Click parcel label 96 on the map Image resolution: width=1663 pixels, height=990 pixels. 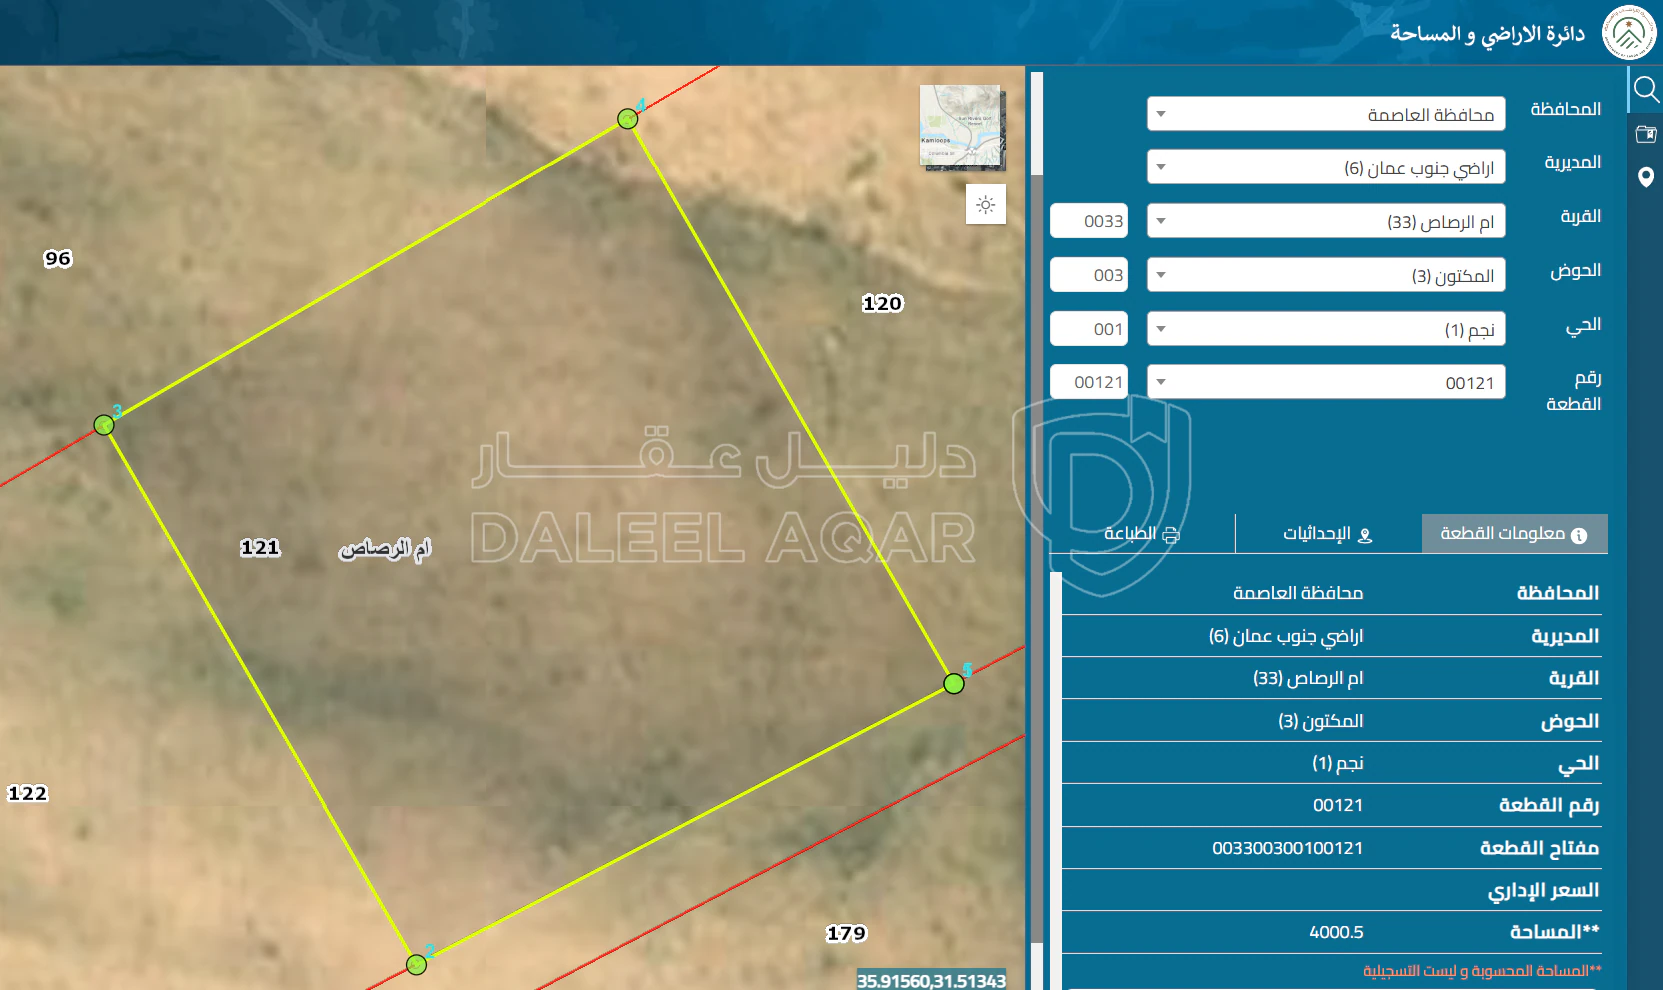pos(58,258)
